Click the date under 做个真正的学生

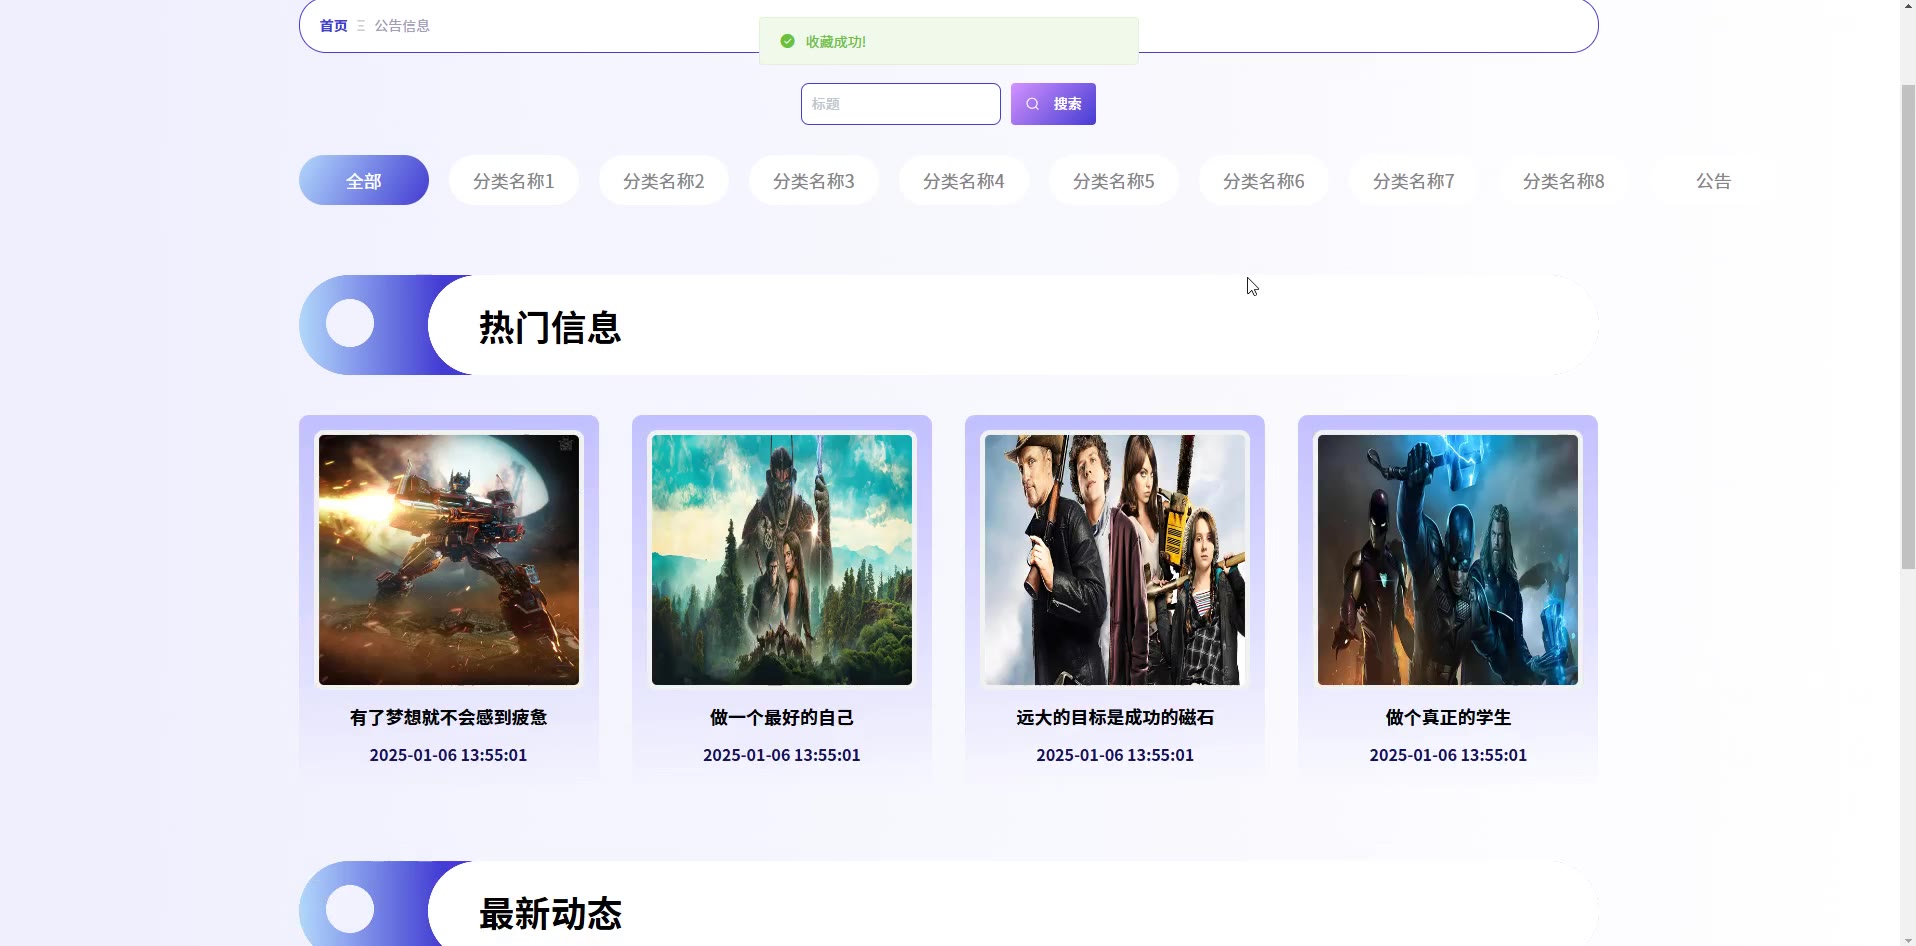tap(1448, 755)
